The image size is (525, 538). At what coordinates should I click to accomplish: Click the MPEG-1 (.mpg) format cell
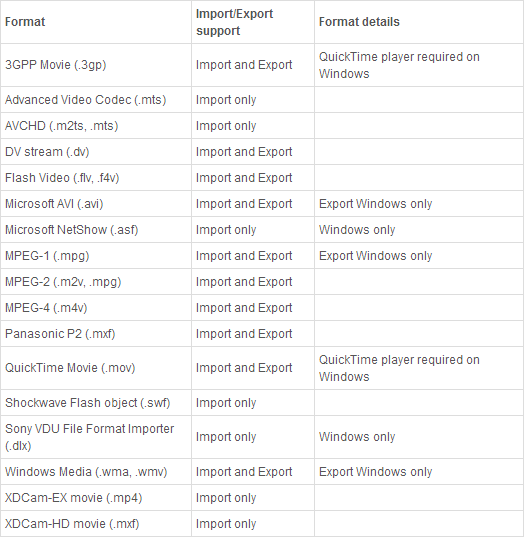click(96, 256)
